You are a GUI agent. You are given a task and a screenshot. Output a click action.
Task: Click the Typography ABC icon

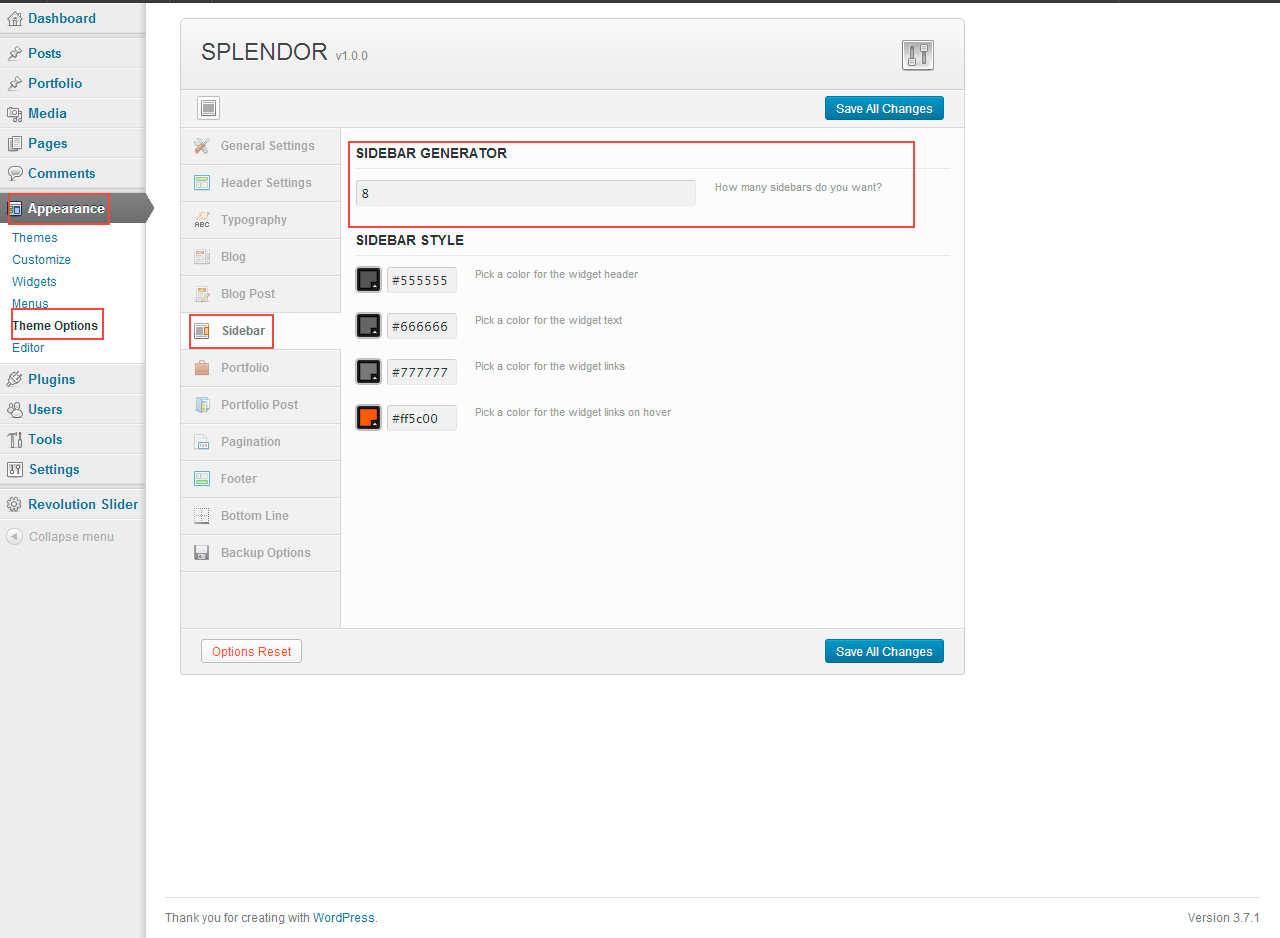(x=202, y=220)
